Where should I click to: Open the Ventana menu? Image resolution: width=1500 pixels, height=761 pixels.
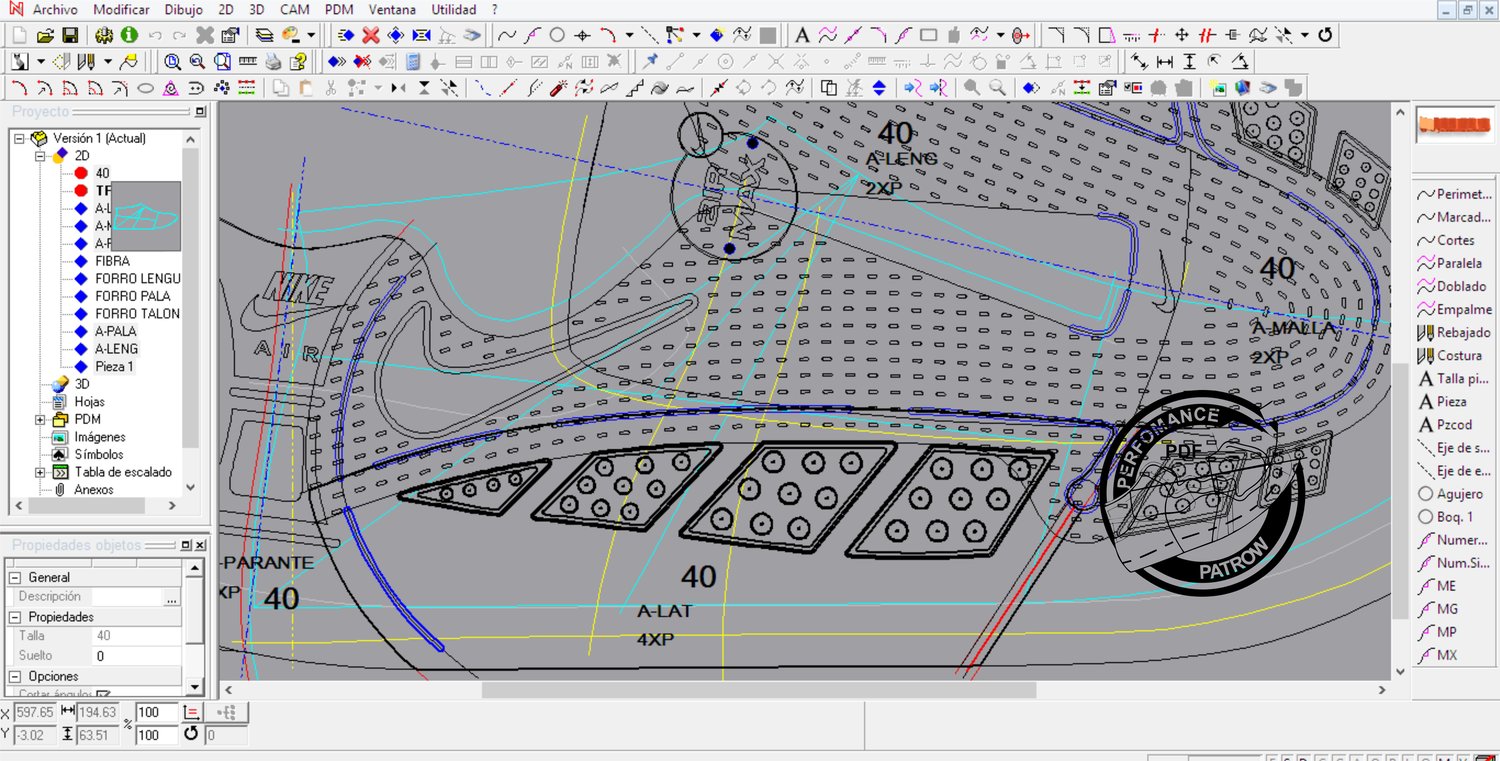[393, 10]
